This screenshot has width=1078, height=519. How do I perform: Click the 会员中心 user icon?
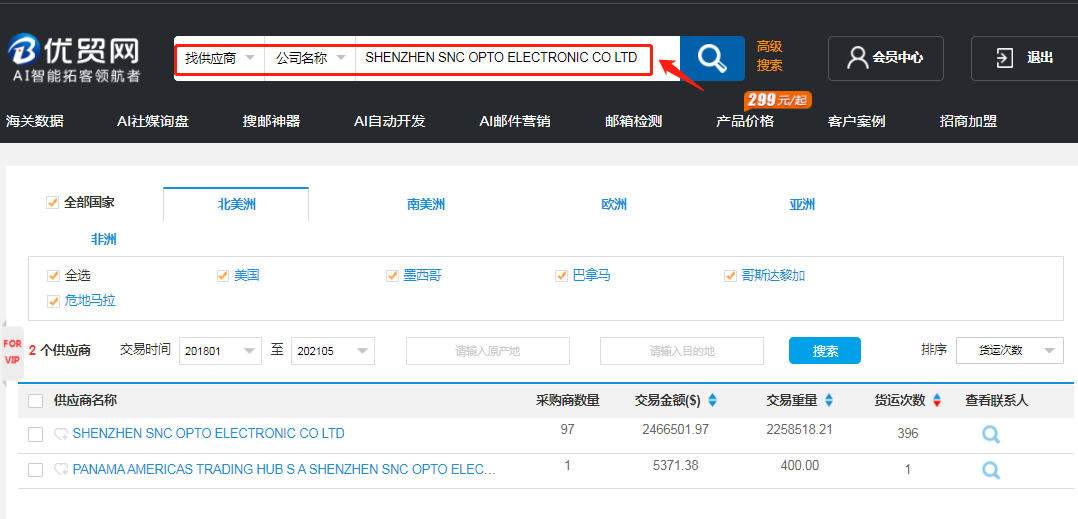857,58
